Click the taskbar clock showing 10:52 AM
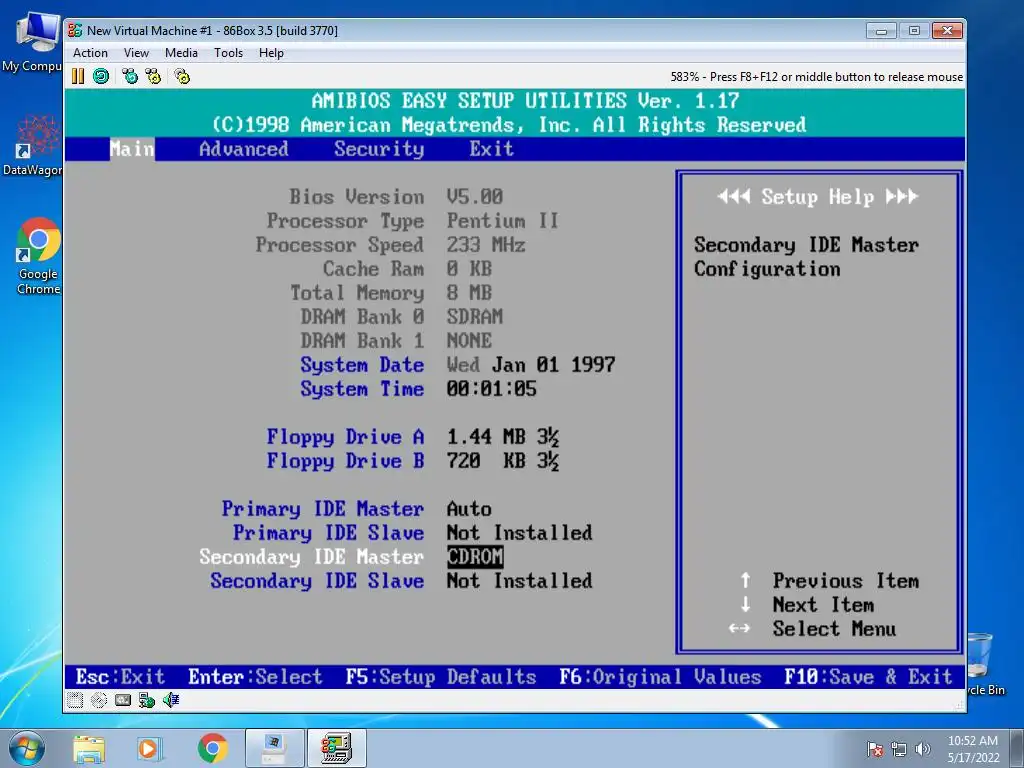 [973, 749]
